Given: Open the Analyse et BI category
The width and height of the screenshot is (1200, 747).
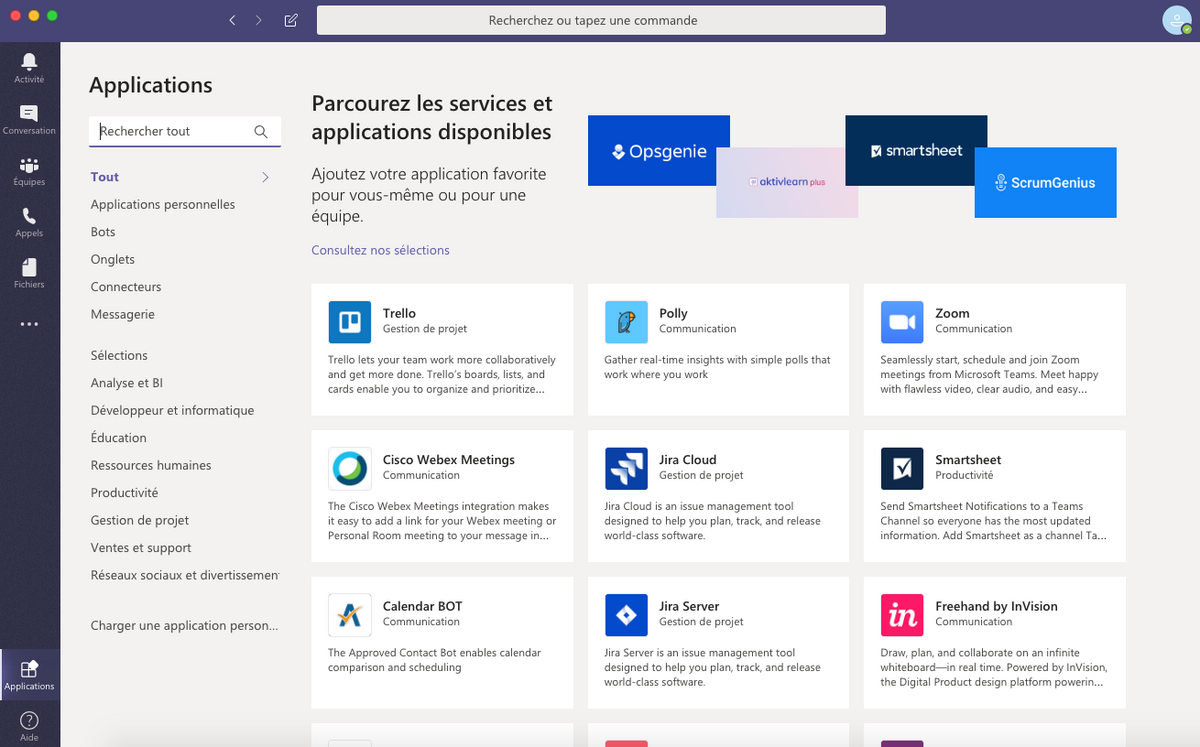Looking at the screenshot, I should (x=127, y=383).
